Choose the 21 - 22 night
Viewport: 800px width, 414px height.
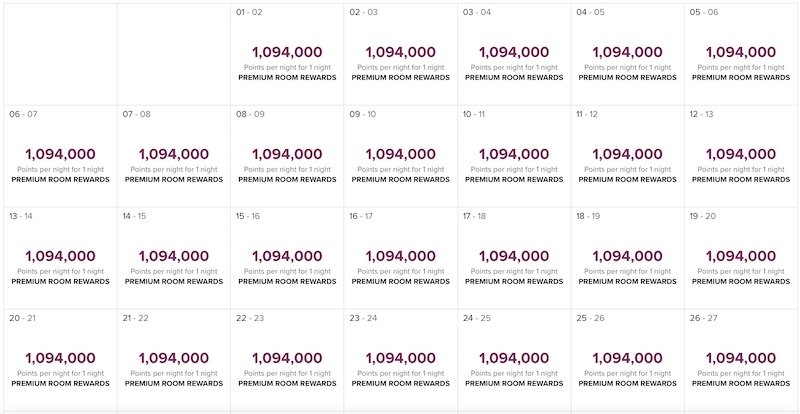pos(173,360)
